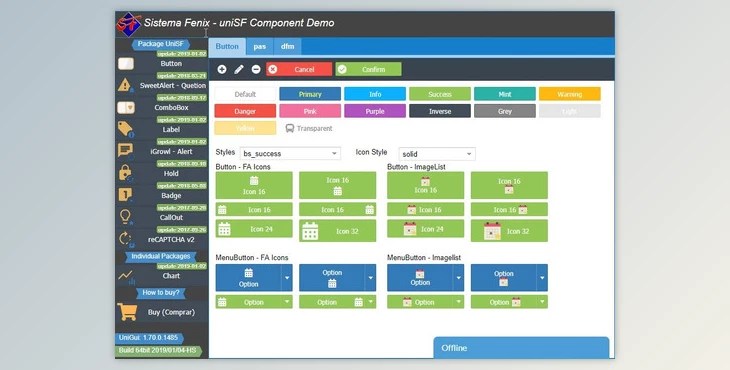Viewport: 730px width, 370px height.
Task: Click the Grey style button
Action: [505, 111]
